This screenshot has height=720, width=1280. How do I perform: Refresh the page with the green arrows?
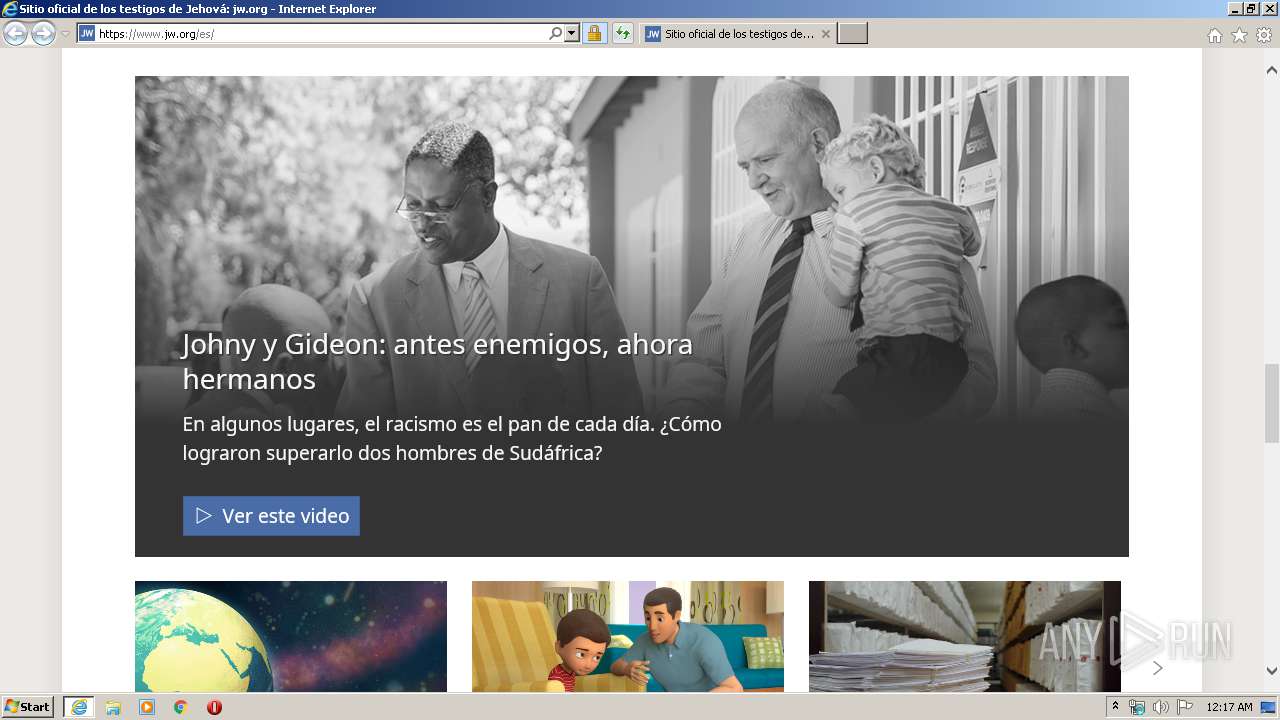coord(623,34)
